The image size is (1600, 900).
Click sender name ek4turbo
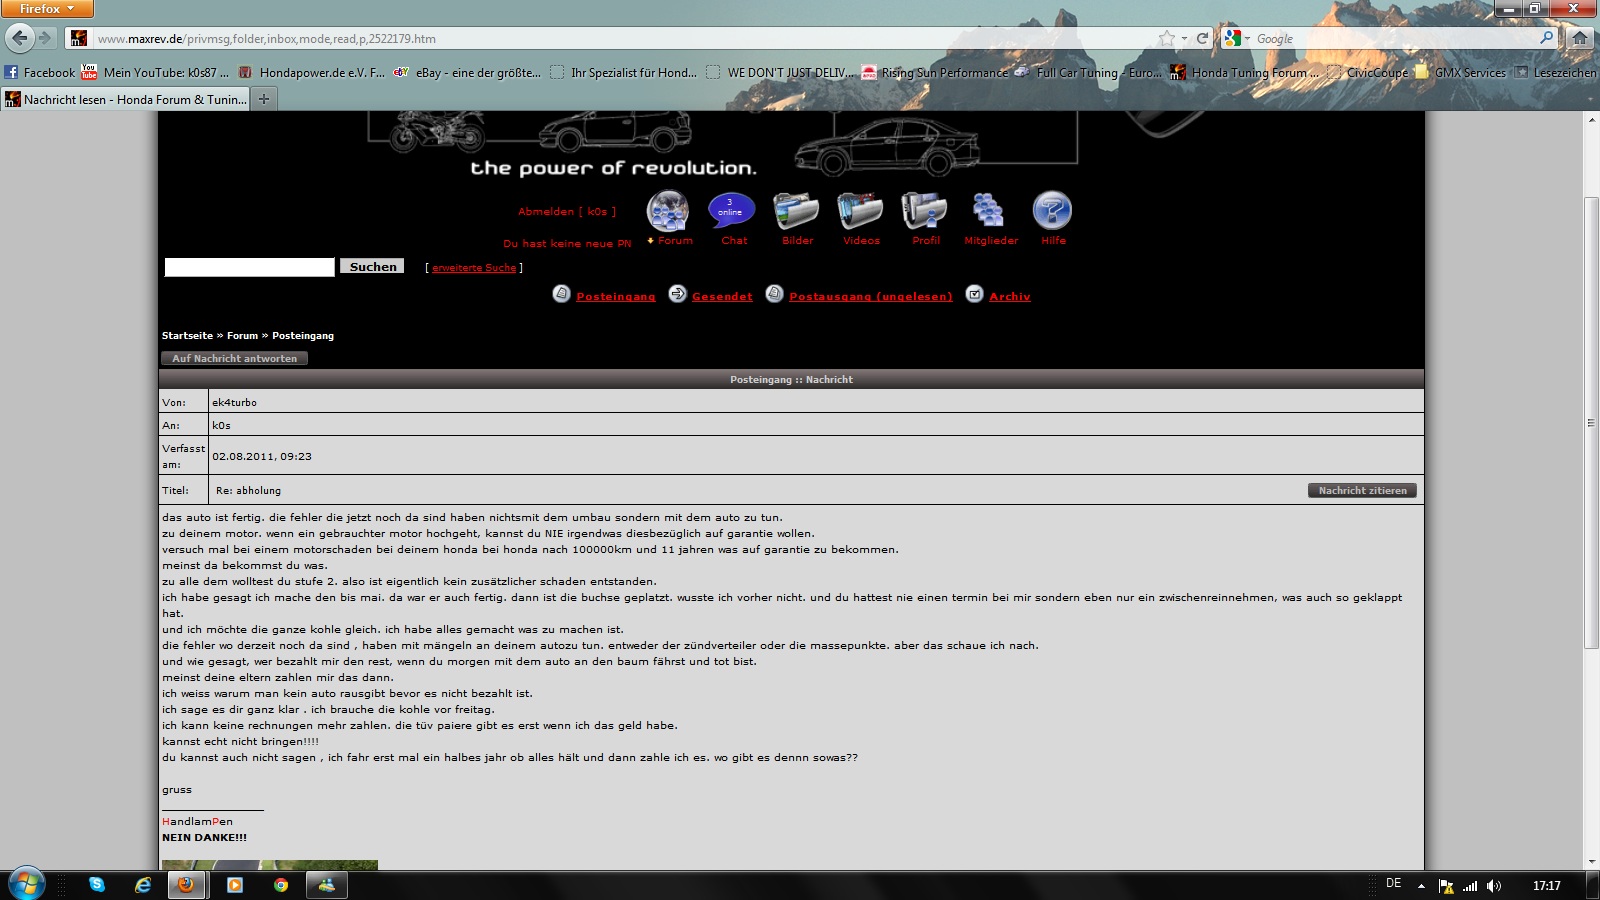pos(234,402)
